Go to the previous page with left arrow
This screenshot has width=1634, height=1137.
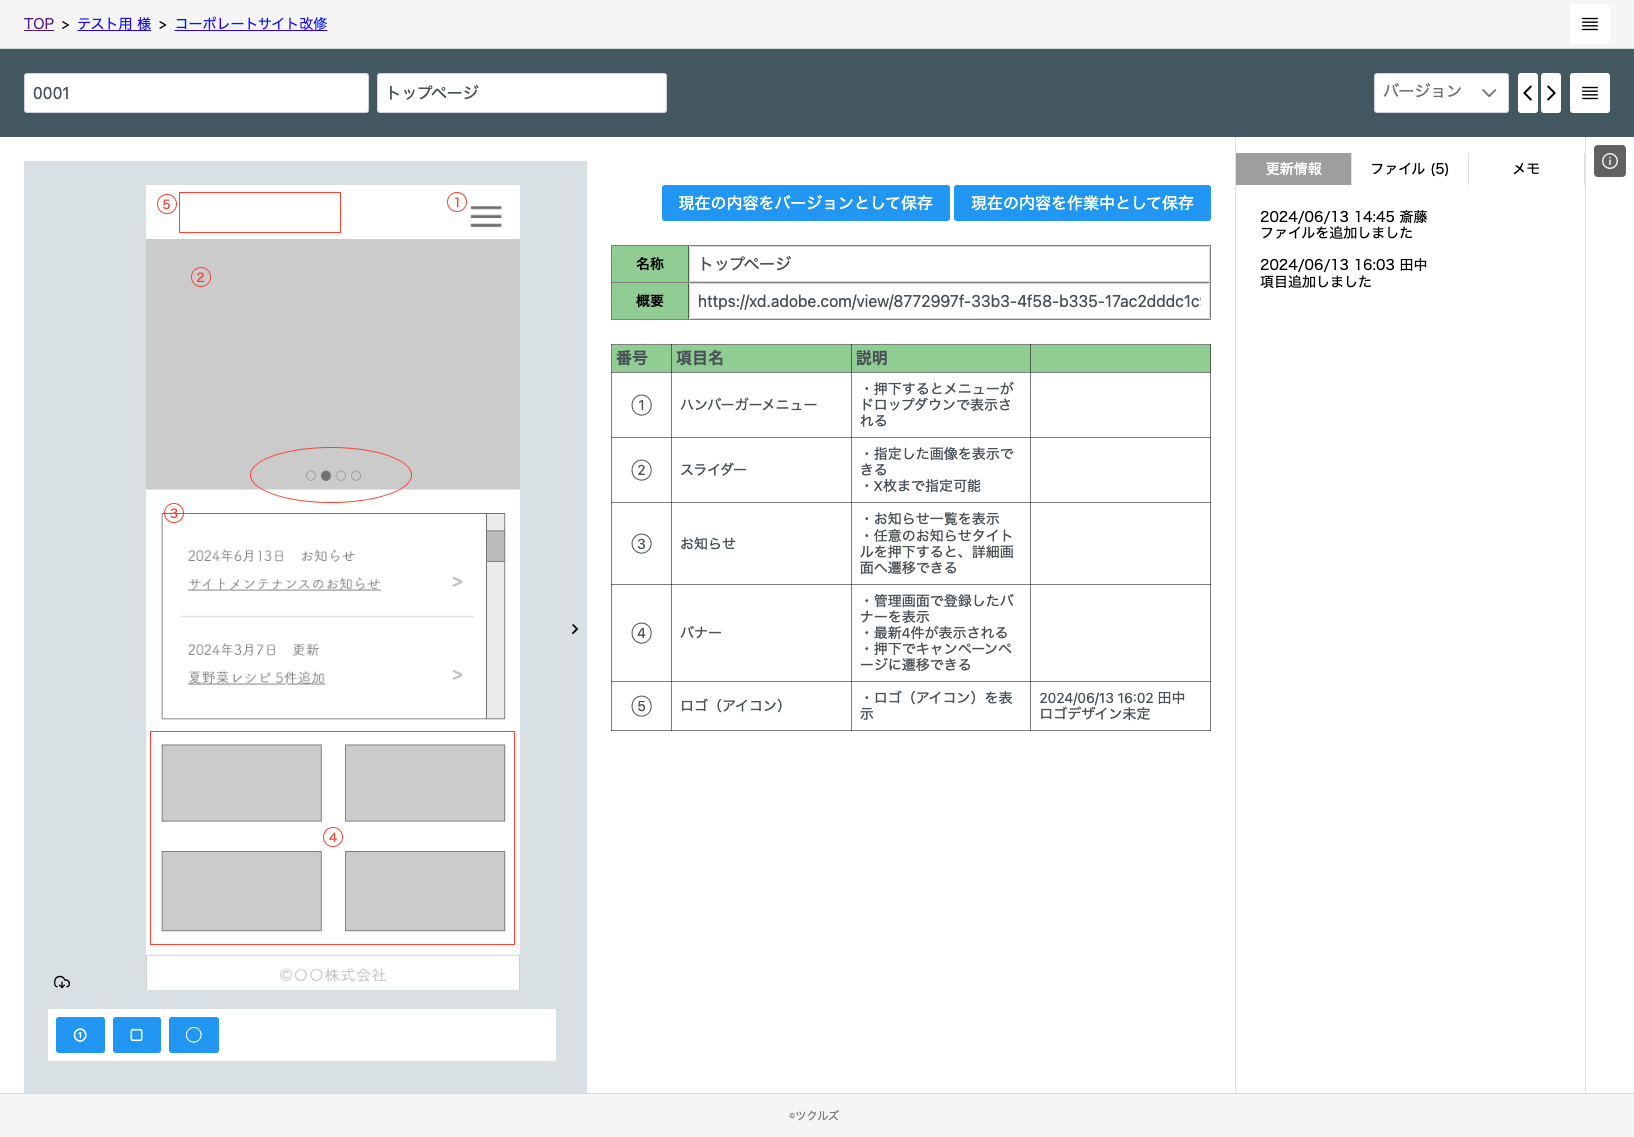tap(1527, 93)
